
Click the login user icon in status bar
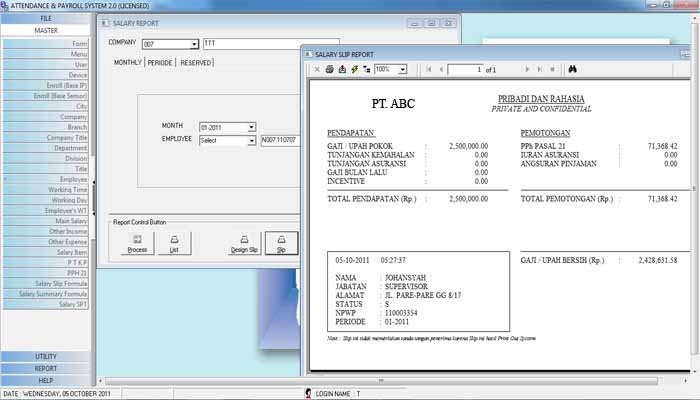(x=308, y=393)
